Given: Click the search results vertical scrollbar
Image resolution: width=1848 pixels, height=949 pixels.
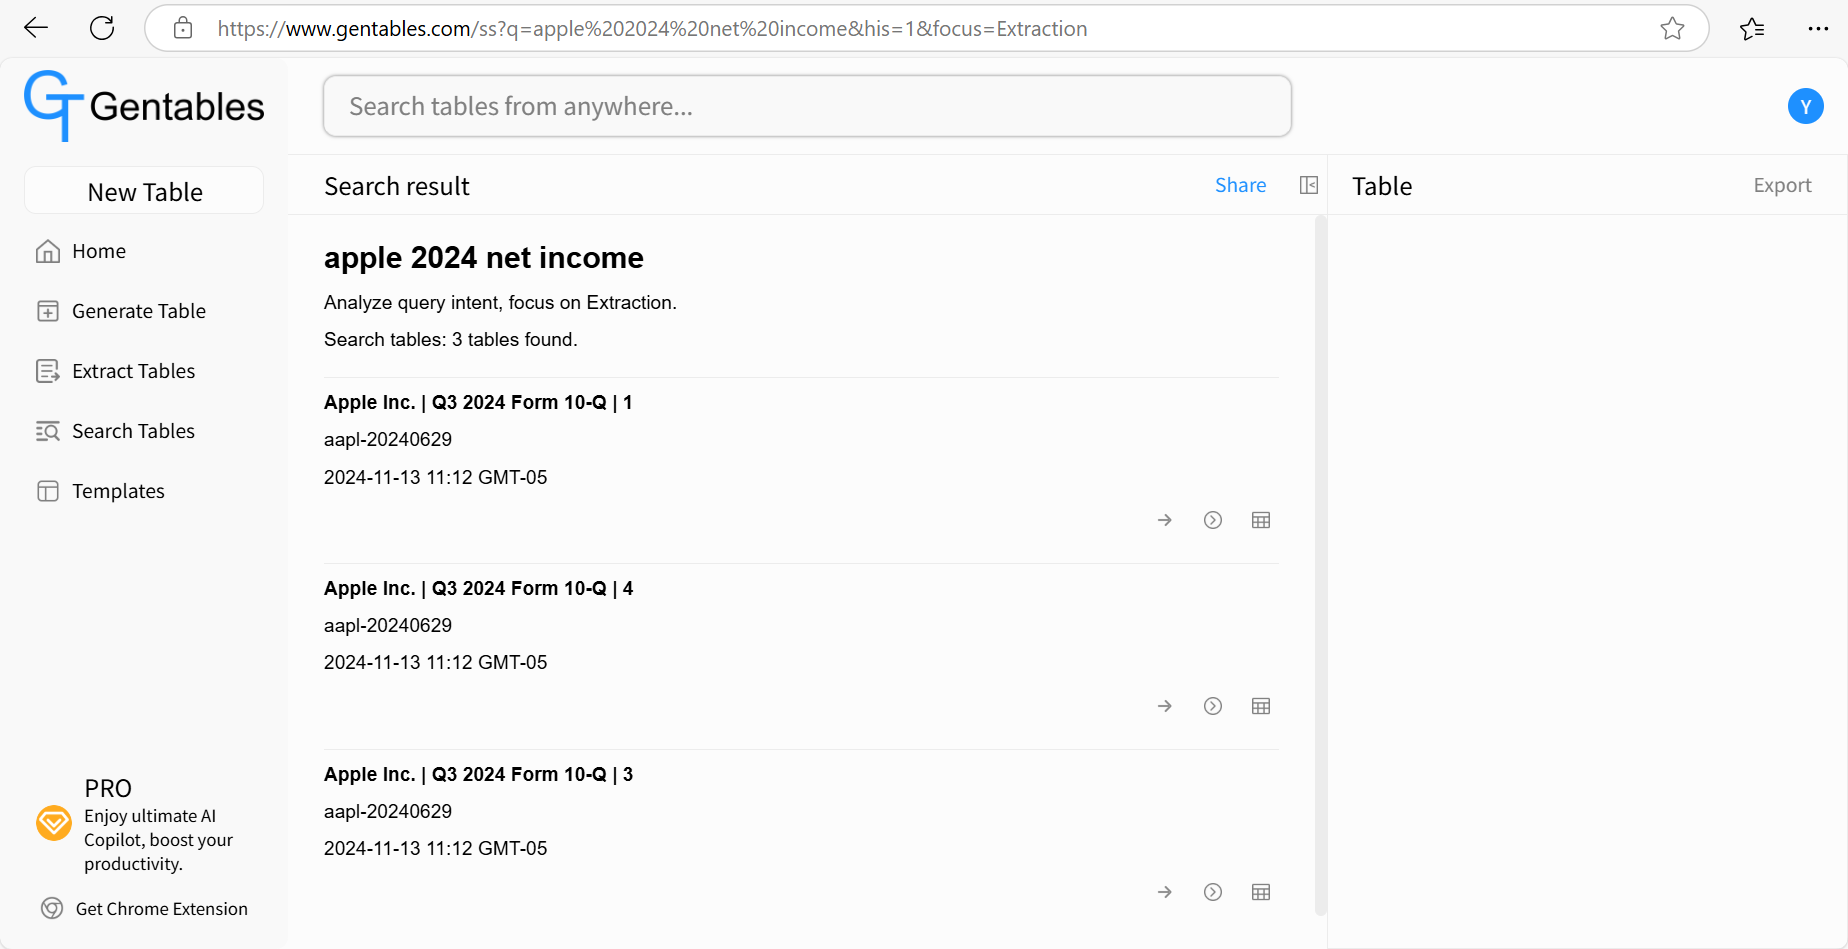Looking at the screenshot, I should click(1320, 565).
